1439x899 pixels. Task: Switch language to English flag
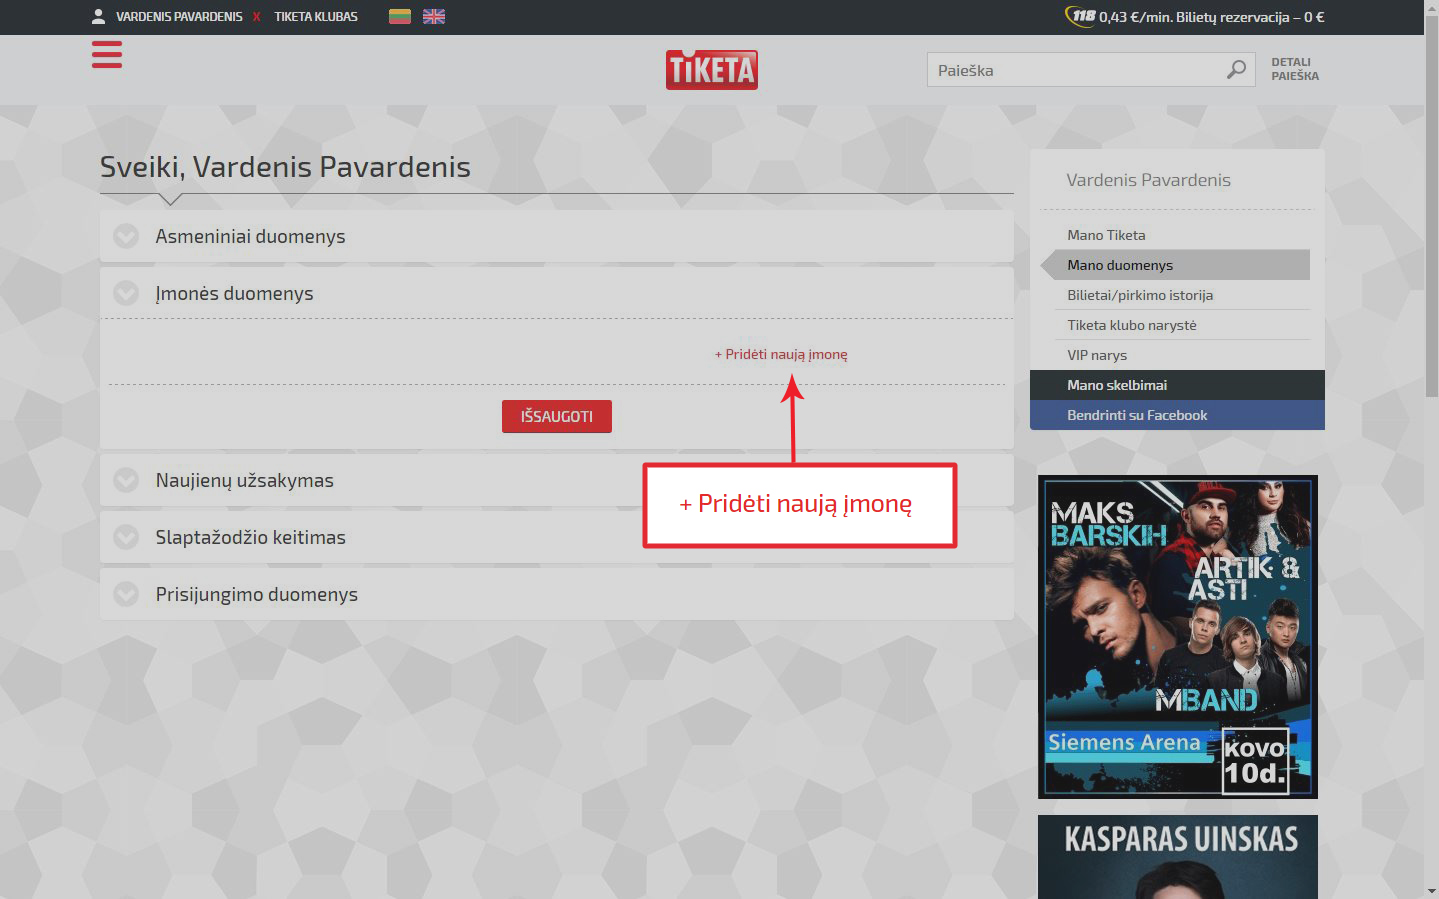click(x=434, y=16)
